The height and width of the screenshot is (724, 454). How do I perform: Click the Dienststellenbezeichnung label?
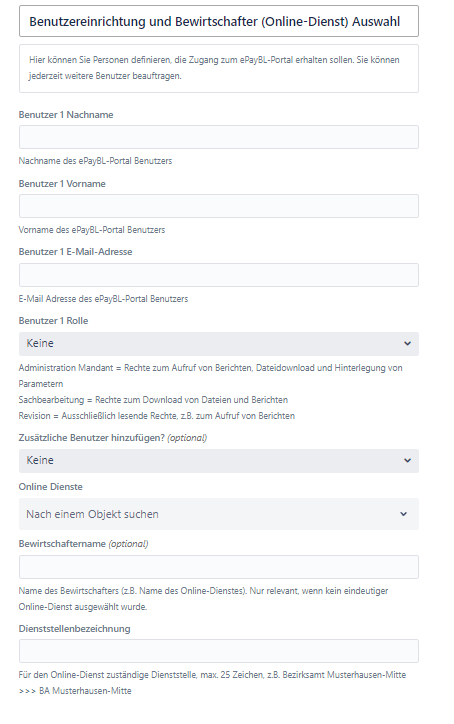point(74,628)
